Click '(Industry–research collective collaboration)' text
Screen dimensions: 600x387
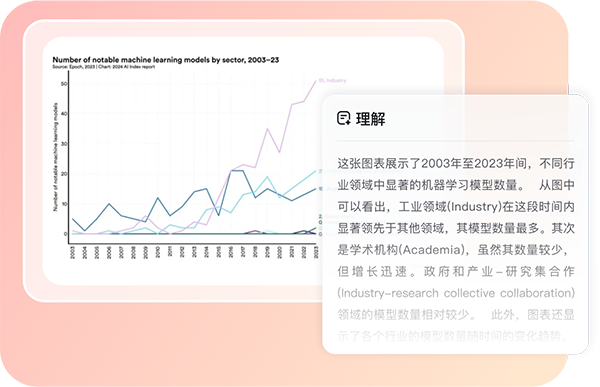click(x=456, y=293)
